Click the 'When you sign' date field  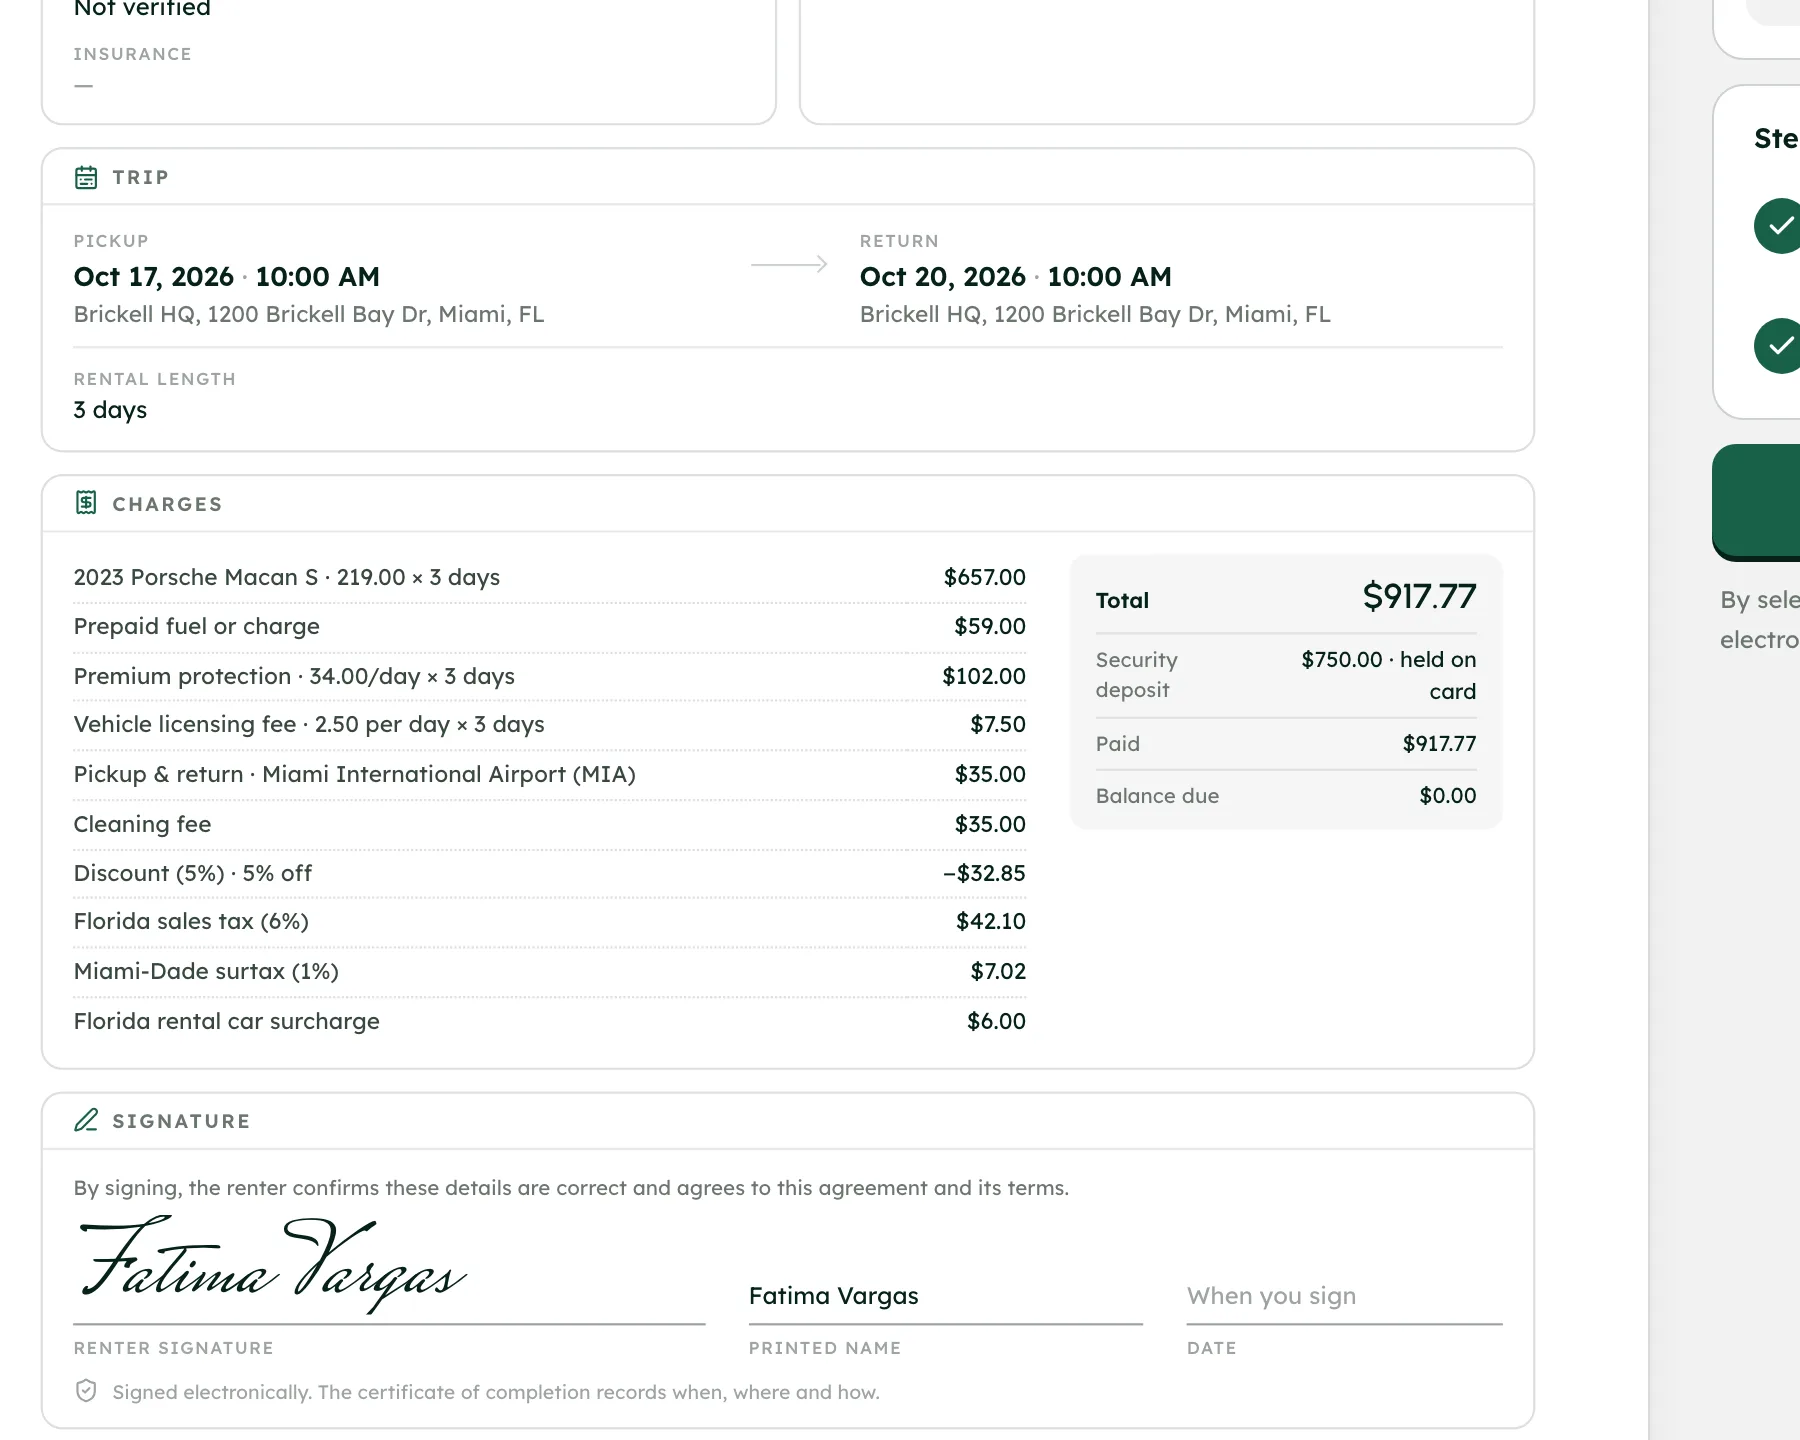coord(1344,1296)
